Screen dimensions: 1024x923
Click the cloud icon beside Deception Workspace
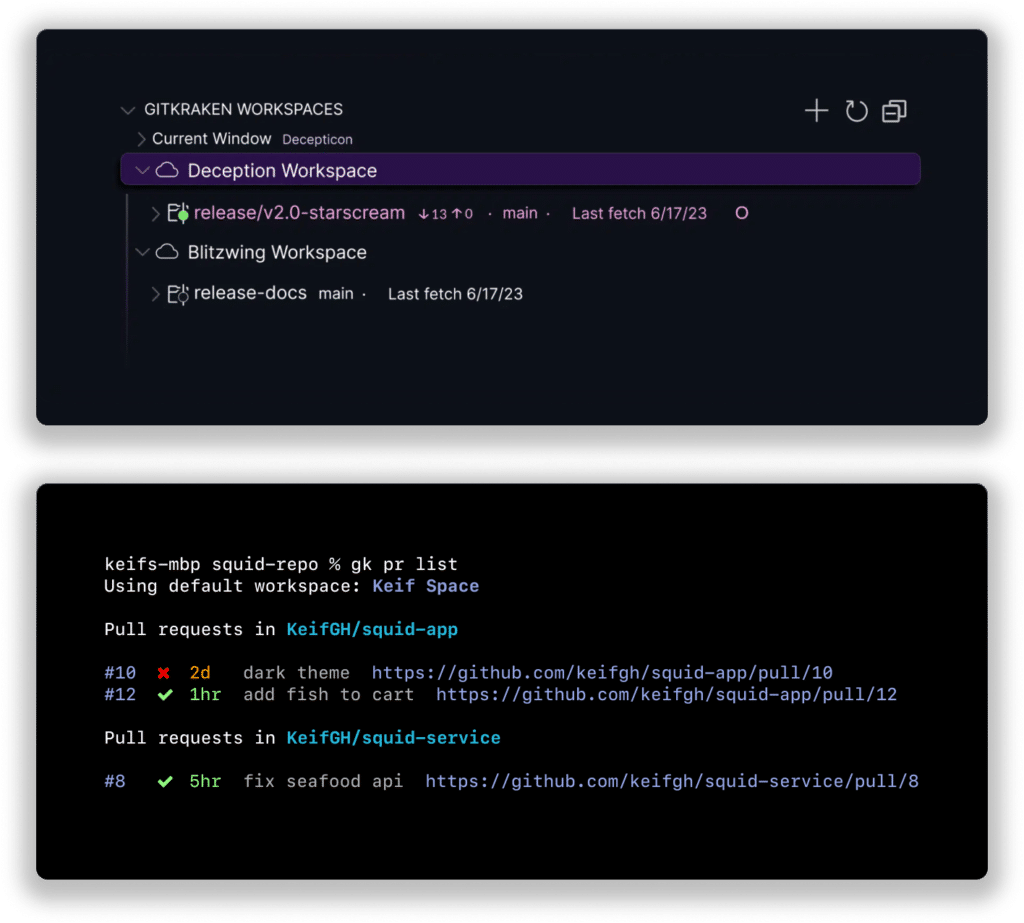(167, 170)
